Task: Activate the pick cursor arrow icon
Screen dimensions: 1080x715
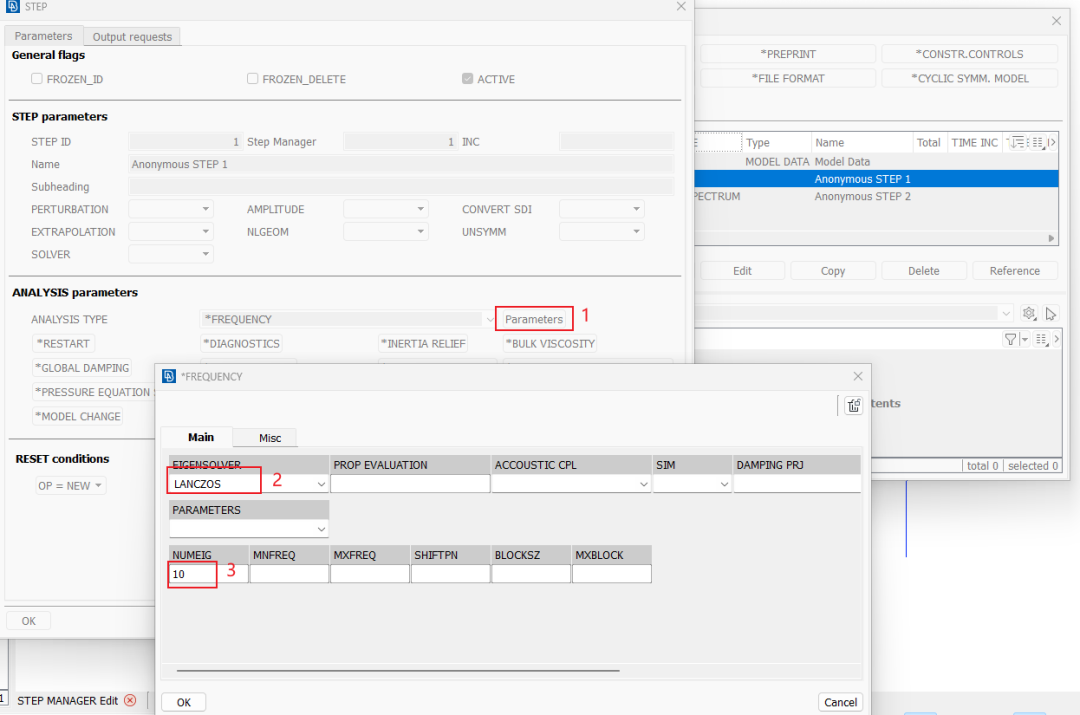Action: (x=1050, y=313)
